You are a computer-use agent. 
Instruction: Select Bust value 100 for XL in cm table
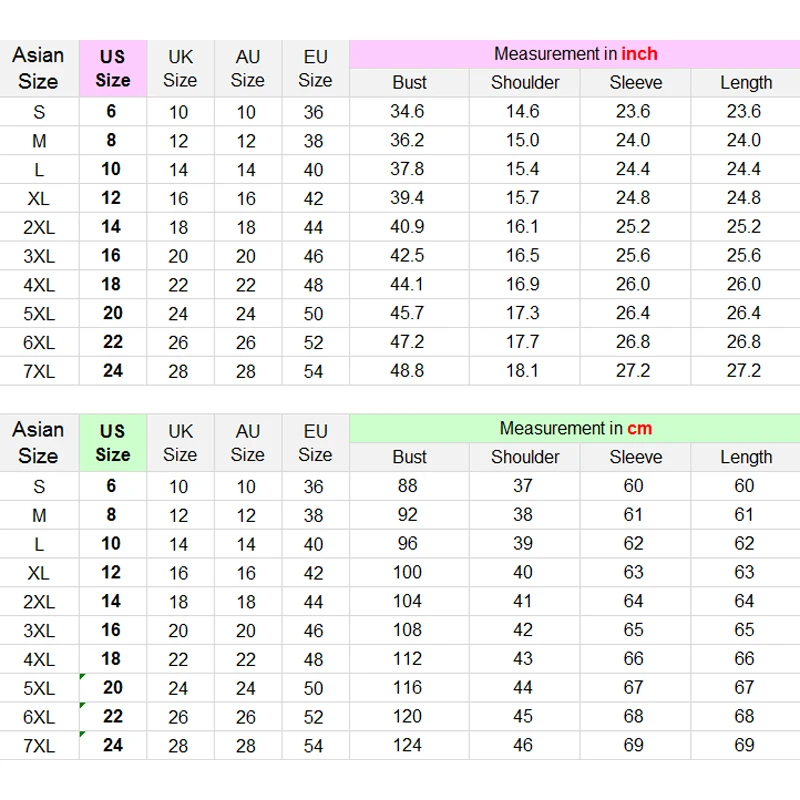(x=407, y=572)
